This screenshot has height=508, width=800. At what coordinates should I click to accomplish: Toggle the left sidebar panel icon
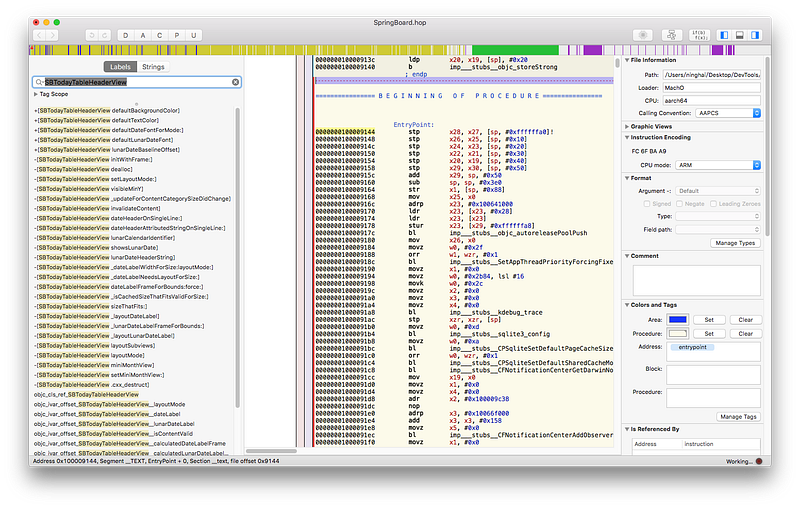(723, 35)
